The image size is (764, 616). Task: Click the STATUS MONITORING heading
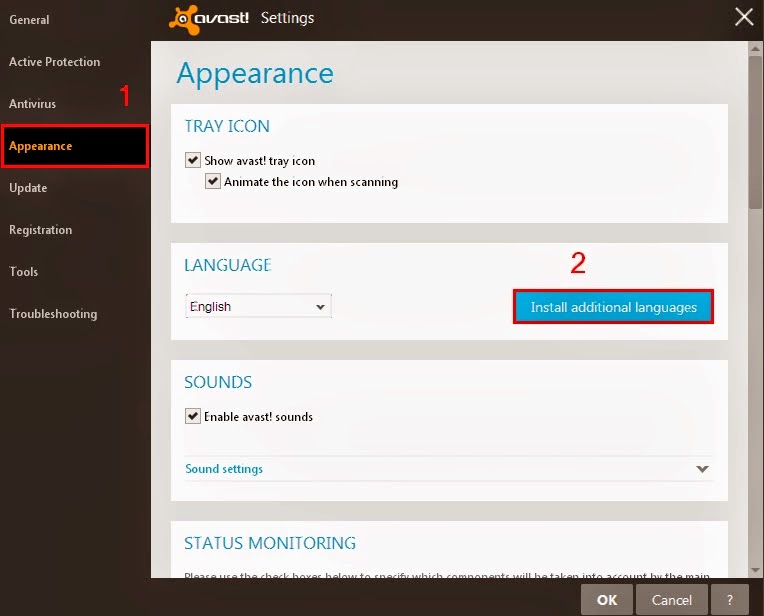270,543
